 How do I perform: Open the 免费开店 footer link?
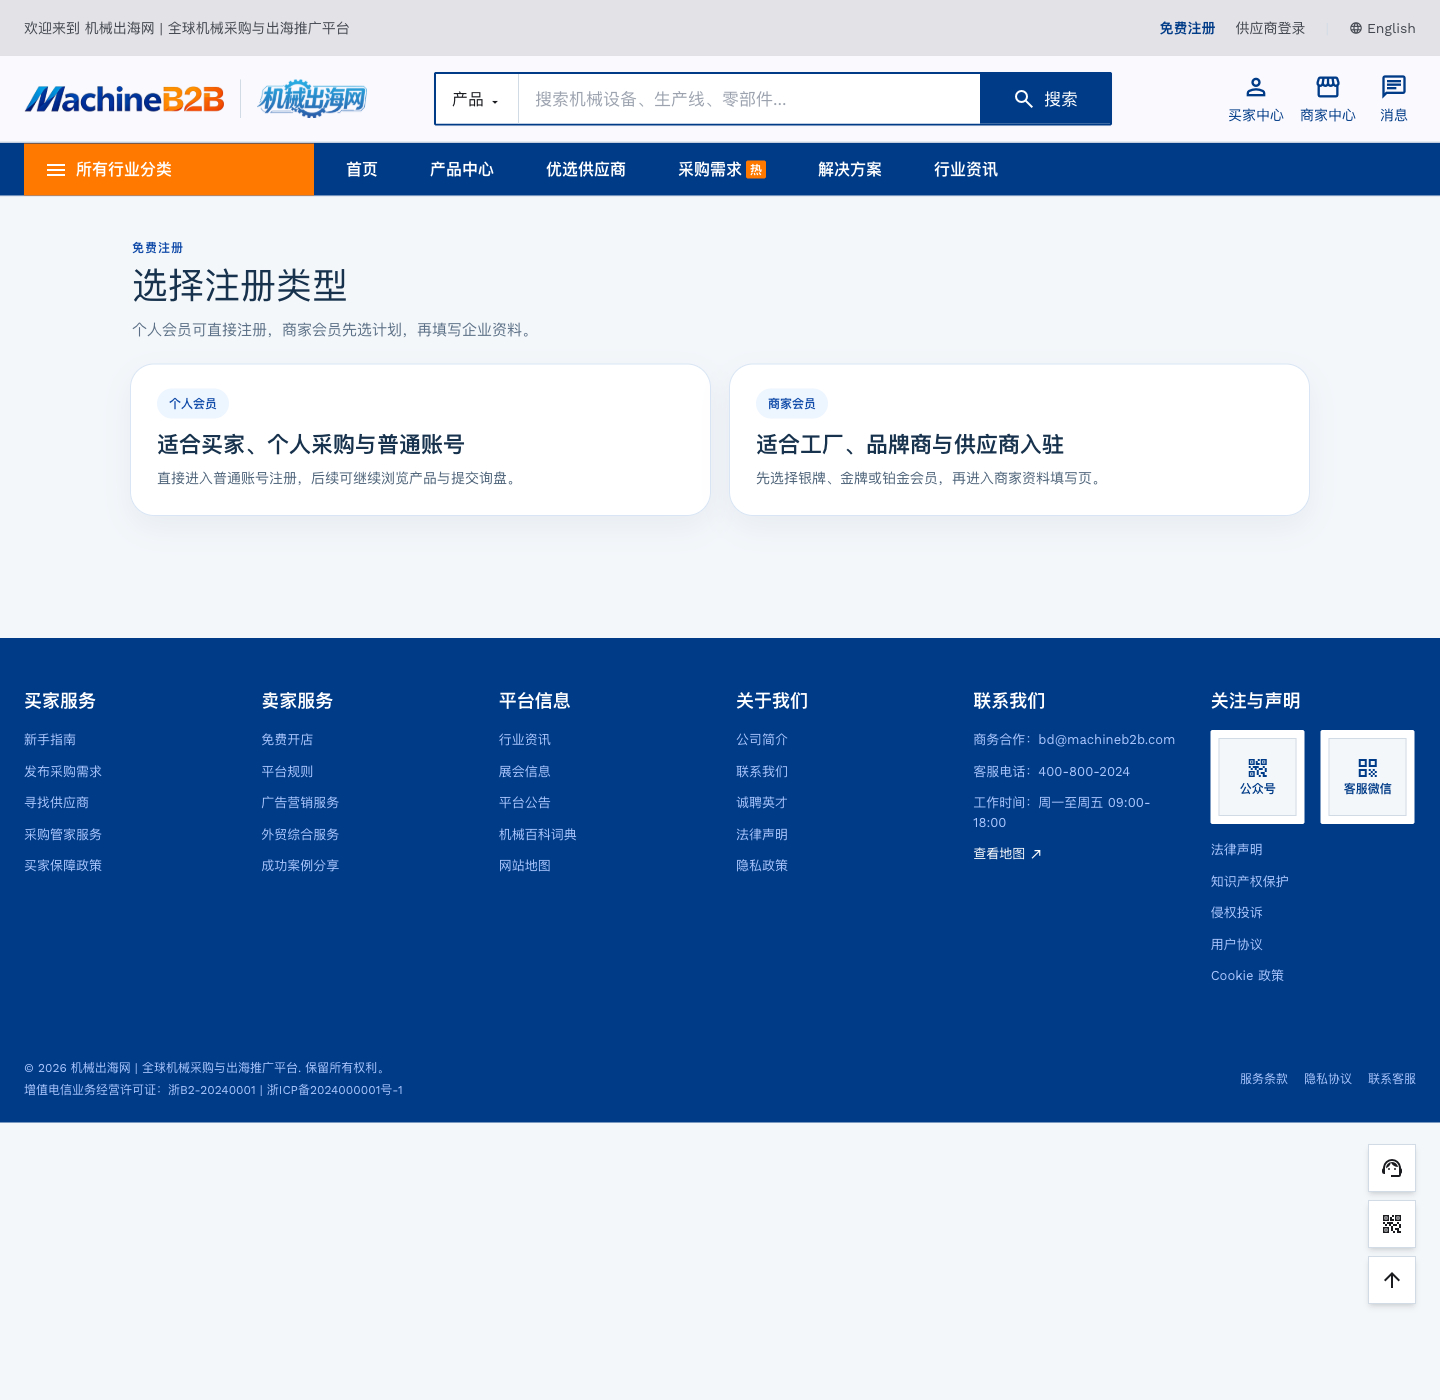[x=287, y=740]
